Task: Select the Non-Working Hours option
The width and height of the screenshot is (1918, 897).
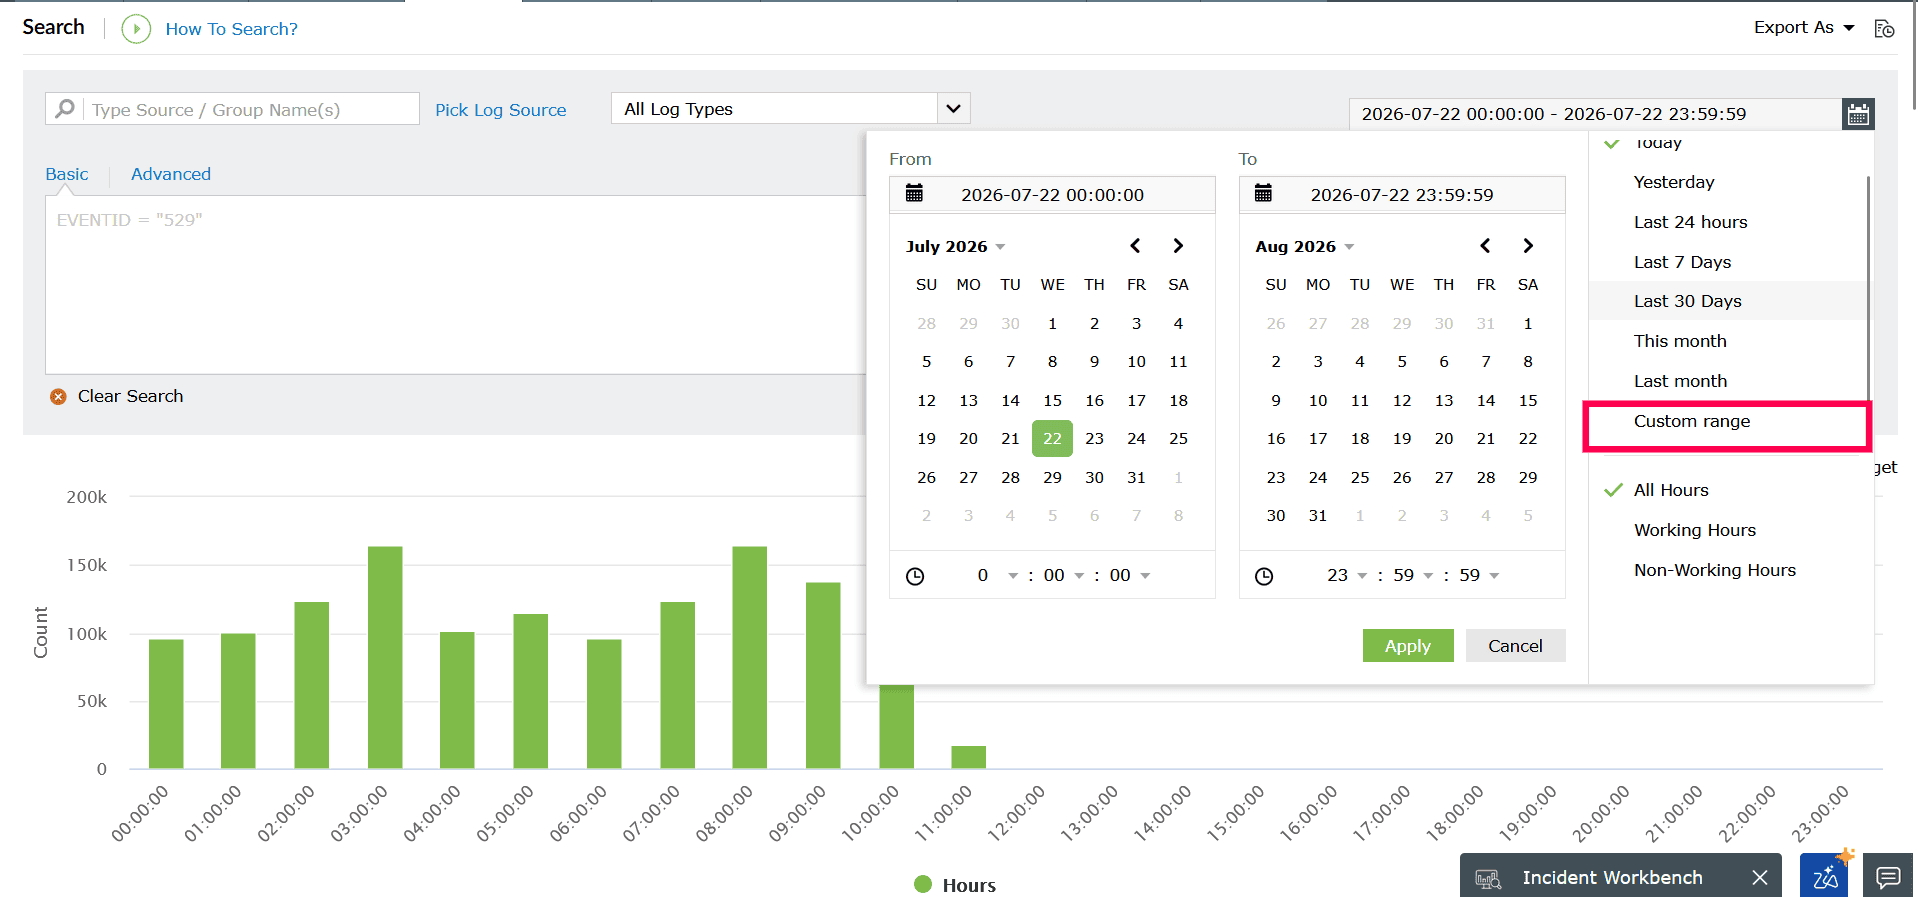Action: click(x=1714, y=570)
